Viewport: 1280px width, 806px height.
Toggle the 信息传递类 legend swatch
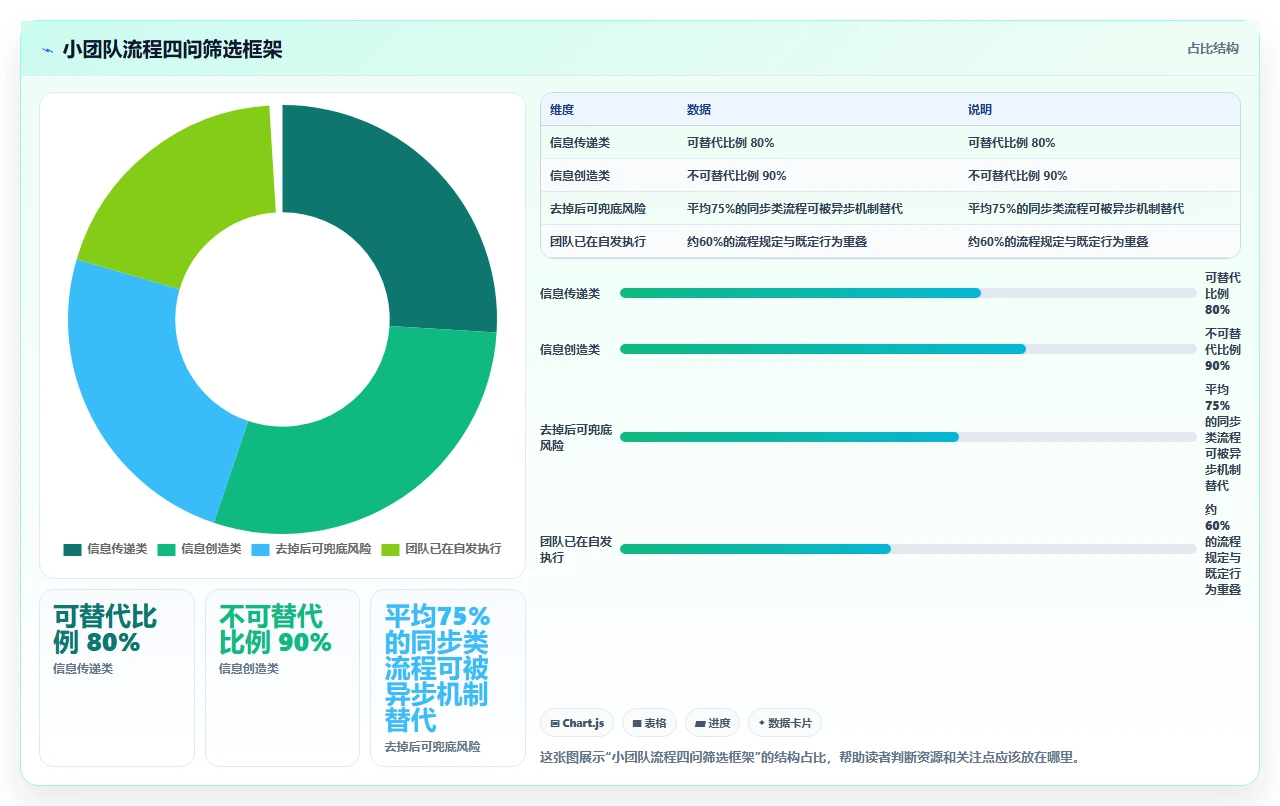tap(72, 549)
